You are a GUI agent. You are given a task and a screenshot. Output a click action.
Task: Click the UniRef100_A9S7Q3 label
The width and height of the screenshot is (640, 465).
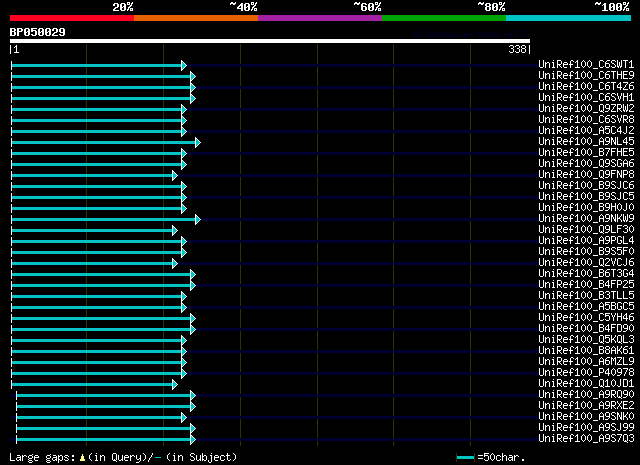[x=586, y=439]
